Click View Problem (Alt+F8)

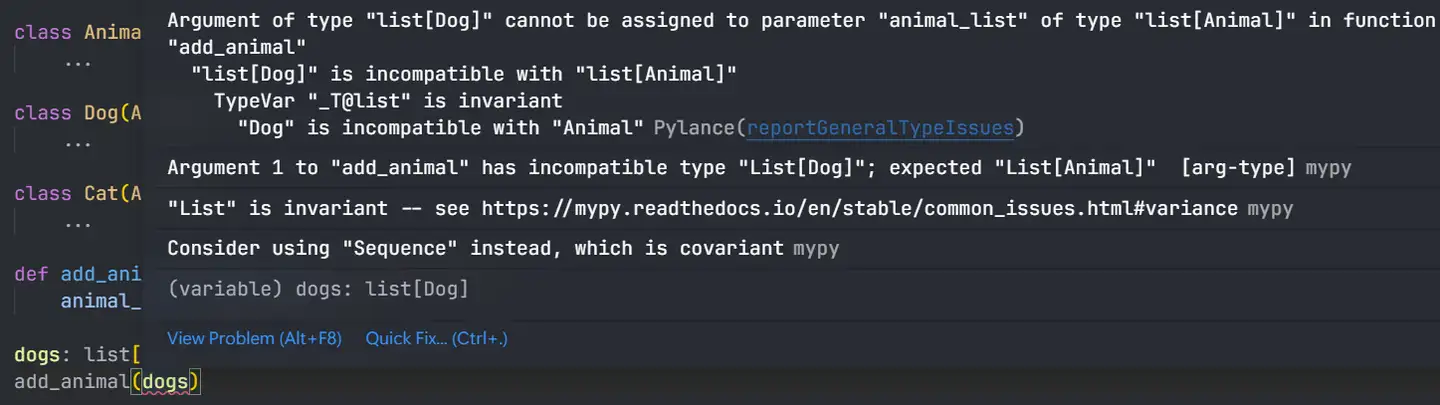tap(254, 339)
